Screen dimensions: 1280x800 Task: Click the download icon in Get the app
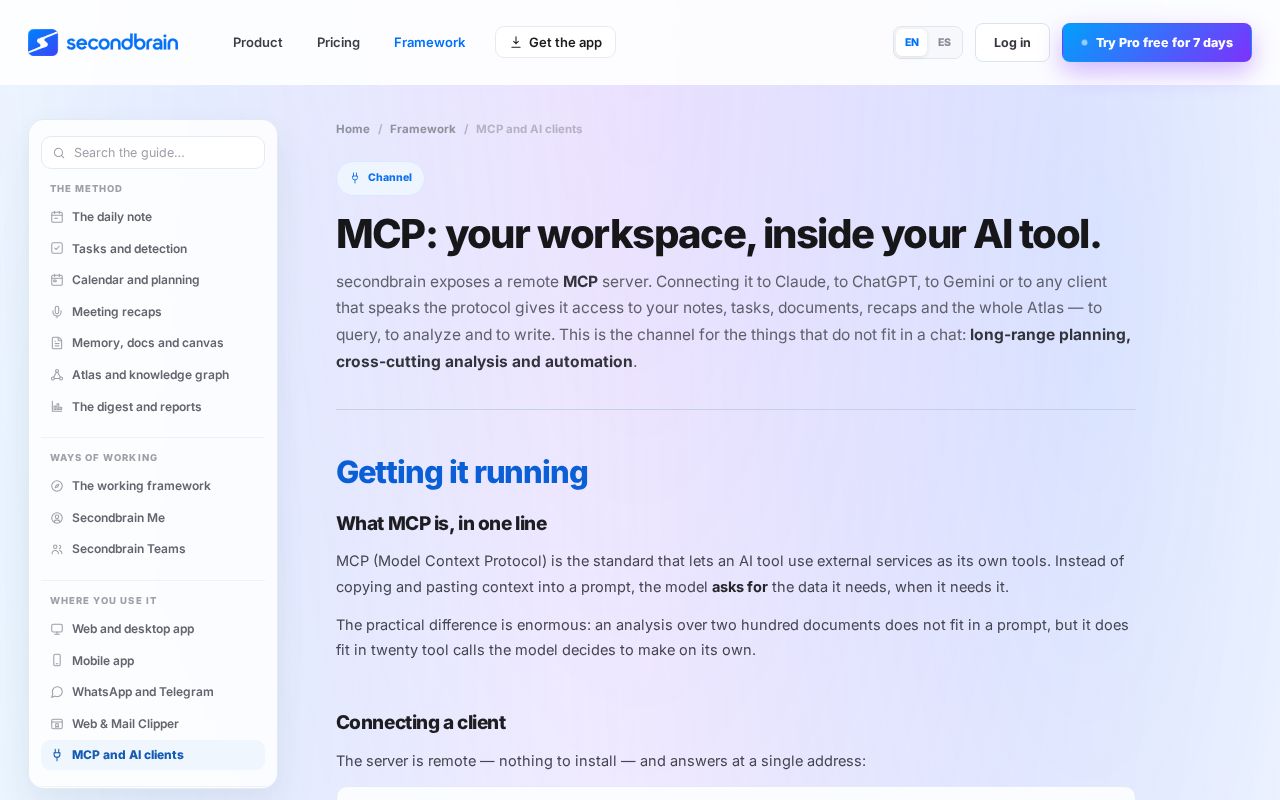pyautogui.click(x=516, y=42)
